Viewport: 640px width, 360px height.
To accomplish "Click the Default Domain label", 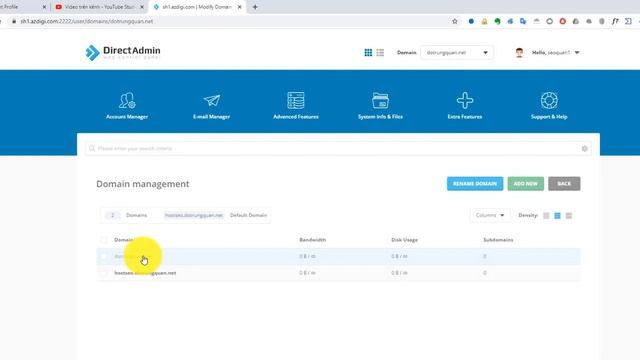I will click(x=248, y=215).
